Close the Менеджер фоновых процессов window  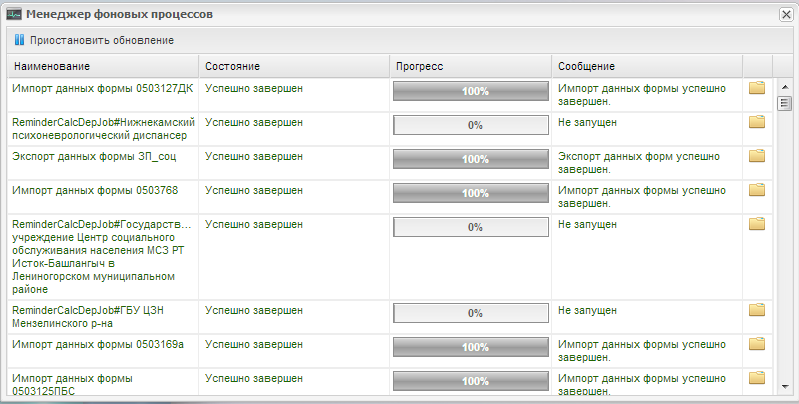[x=786, y=15]
